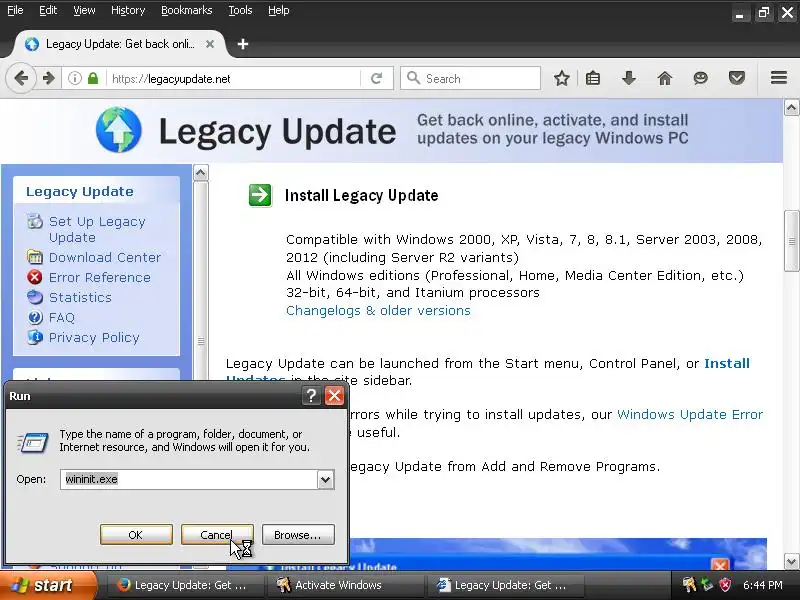Click the page scrollbar down arrow

pyautogui.click(x=791, y=562)
